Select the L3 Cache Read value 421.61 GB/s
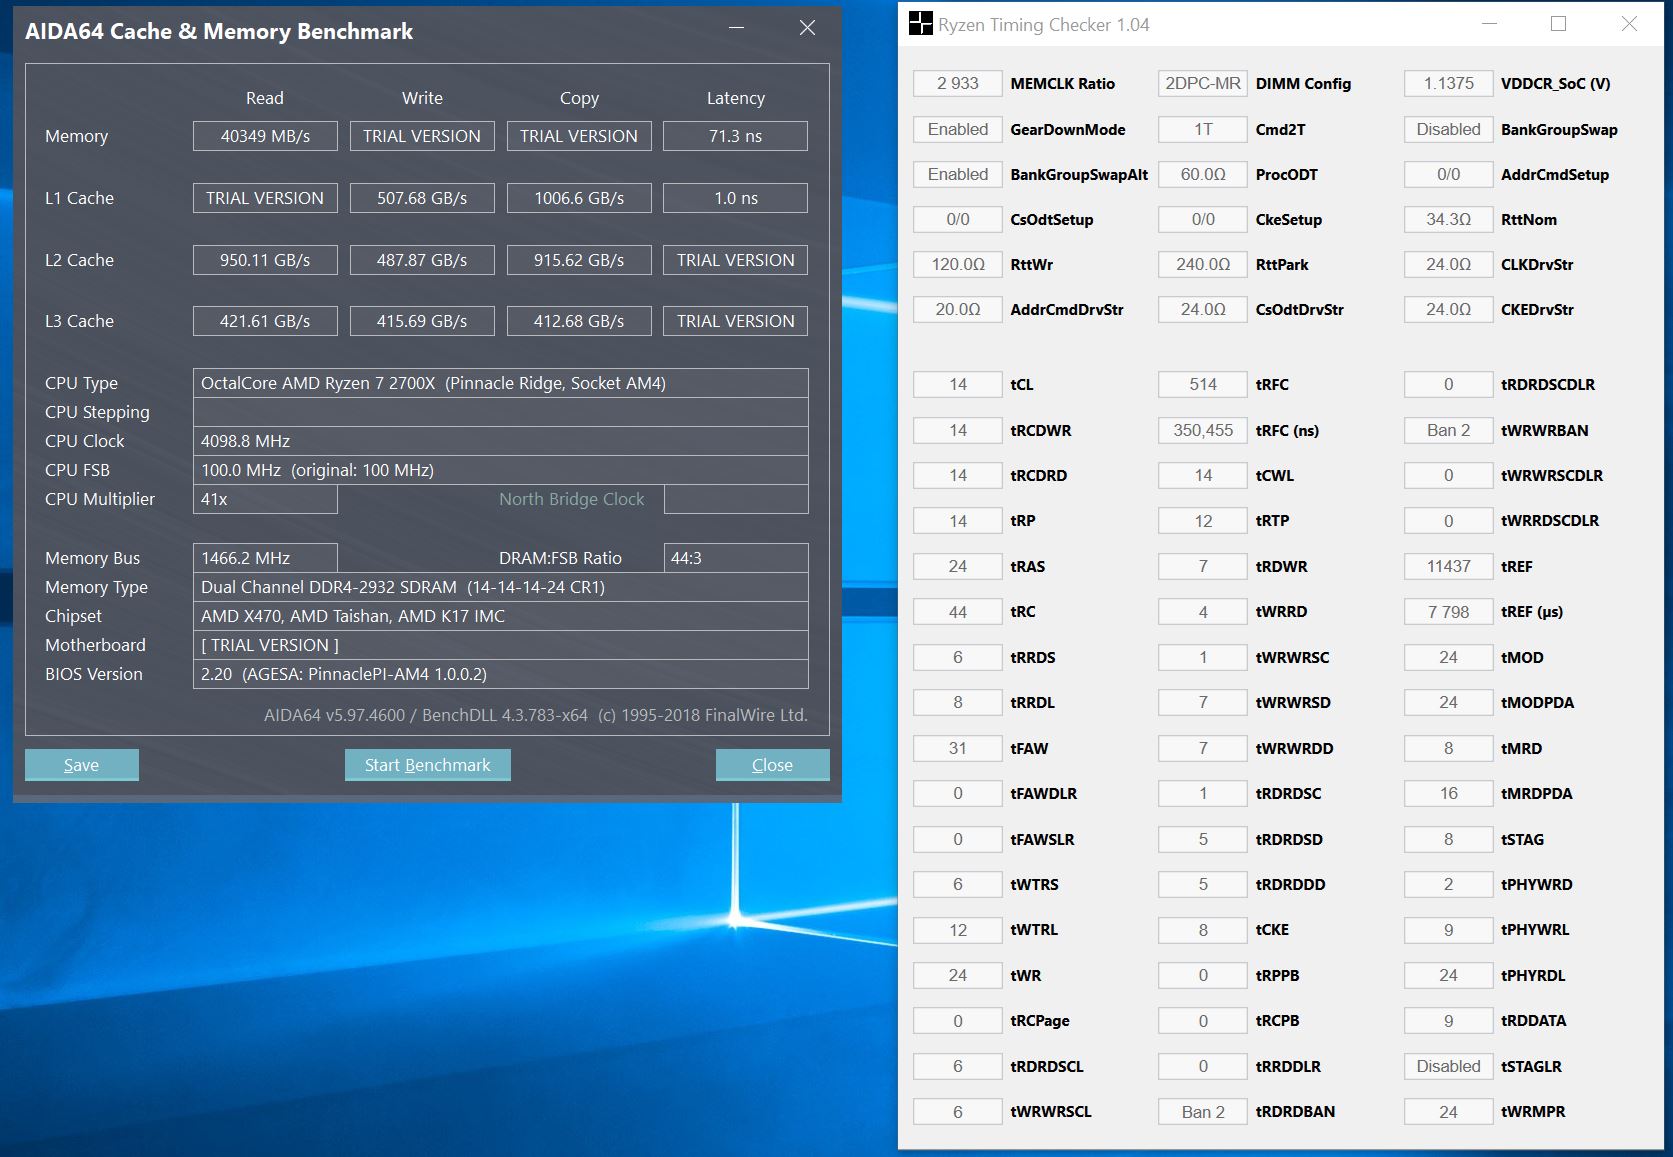 click(265, 321)
